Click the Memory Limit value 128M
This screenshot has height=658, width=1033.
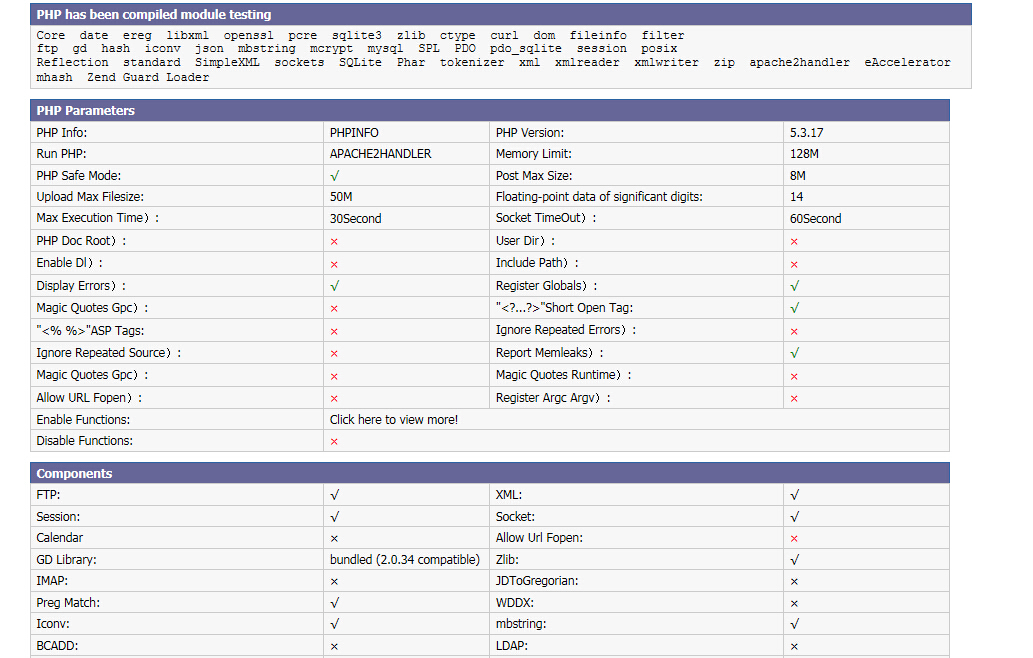804,155
